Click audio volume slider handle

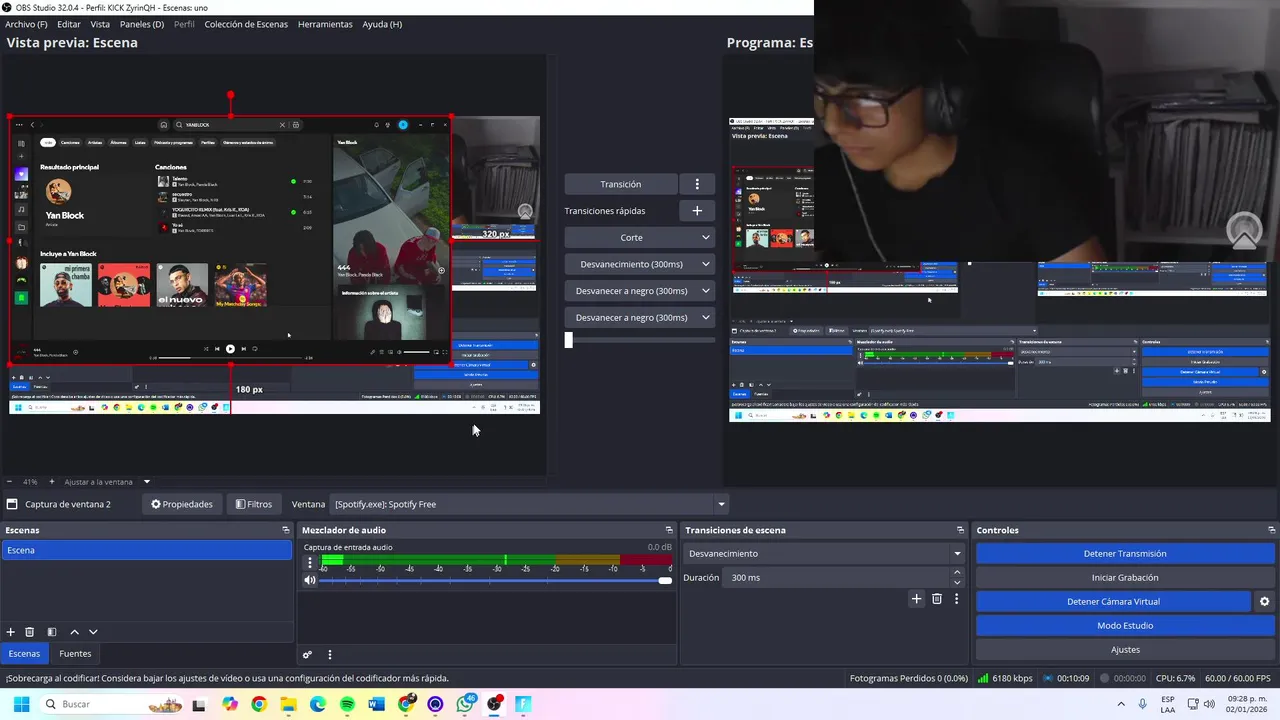point(665,580)
